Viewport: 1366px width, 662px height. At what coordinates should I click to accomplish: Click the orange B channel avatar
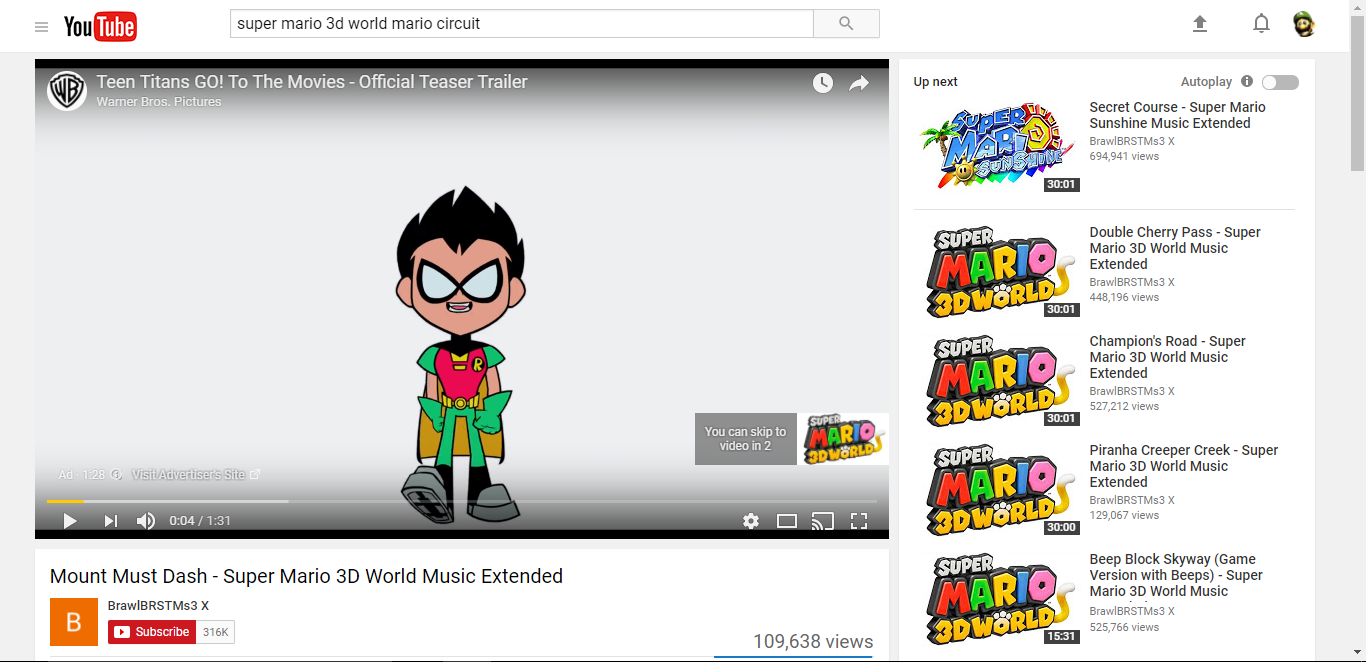[74, 622]
